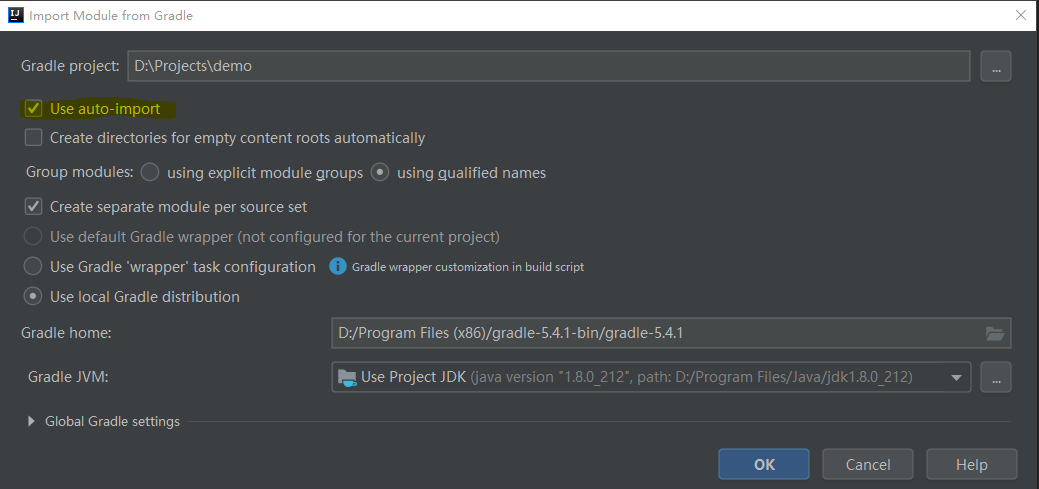Click the 'Gradle home:' label

tap(66, 333)
